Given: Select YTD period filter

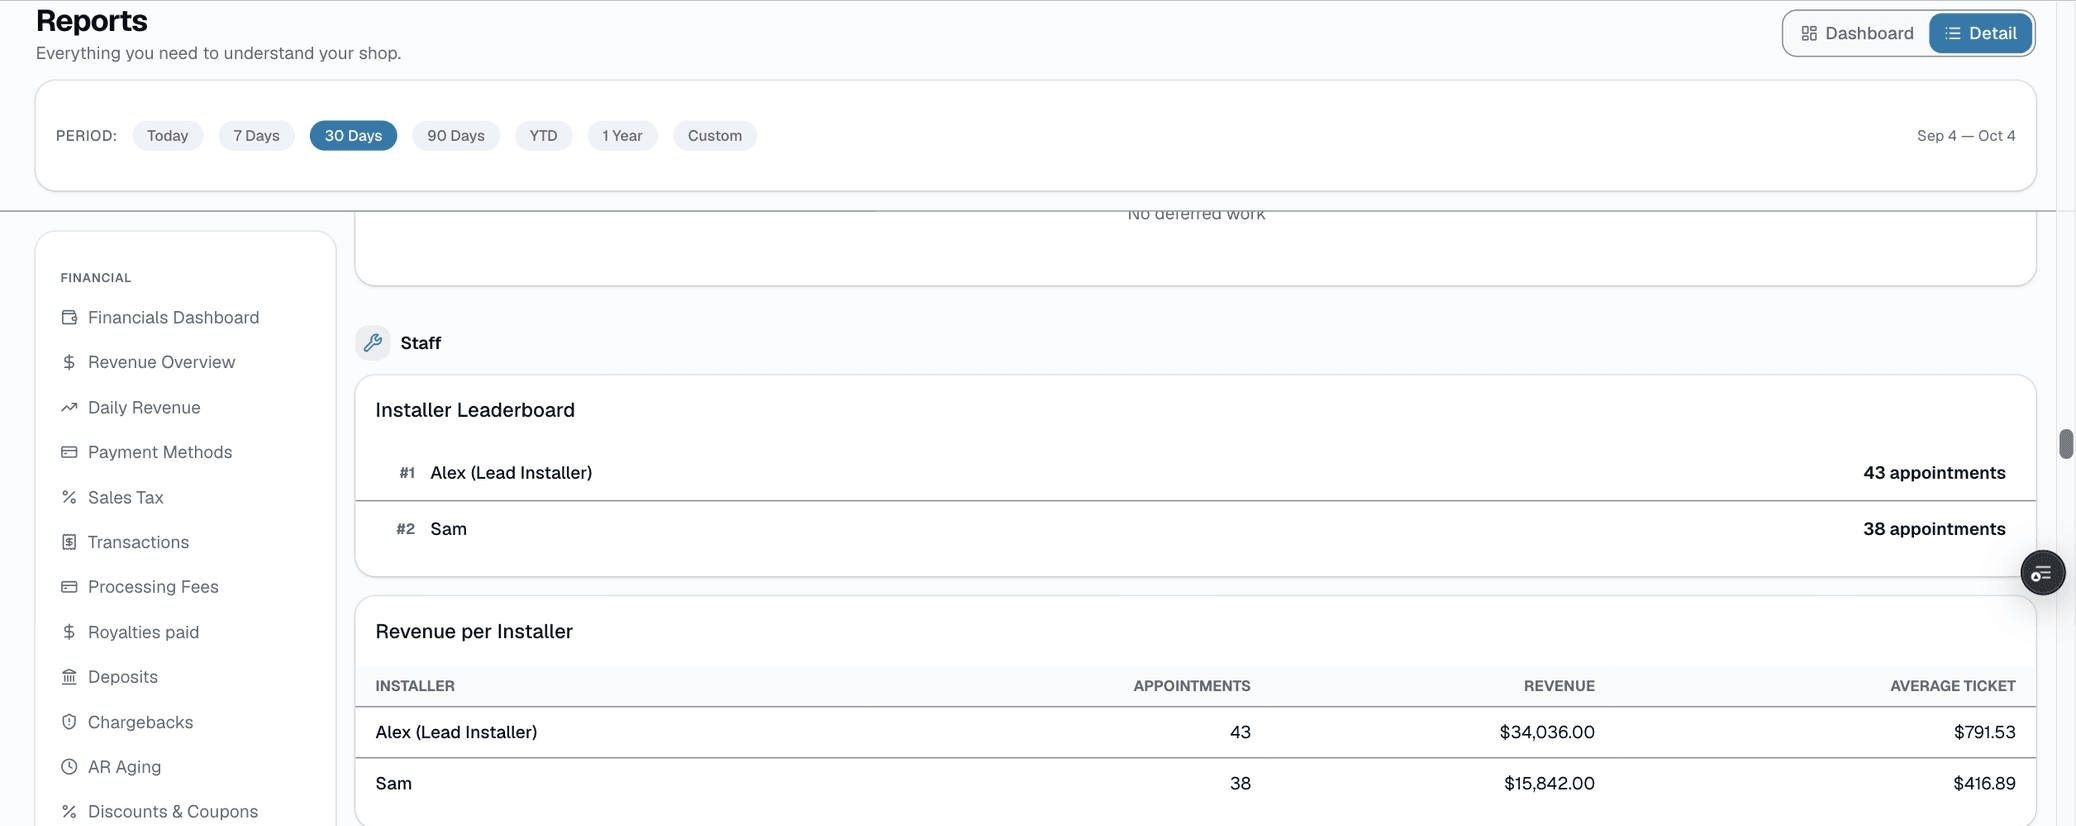Looking at the screenshot, I should click(x=543, y=135).
